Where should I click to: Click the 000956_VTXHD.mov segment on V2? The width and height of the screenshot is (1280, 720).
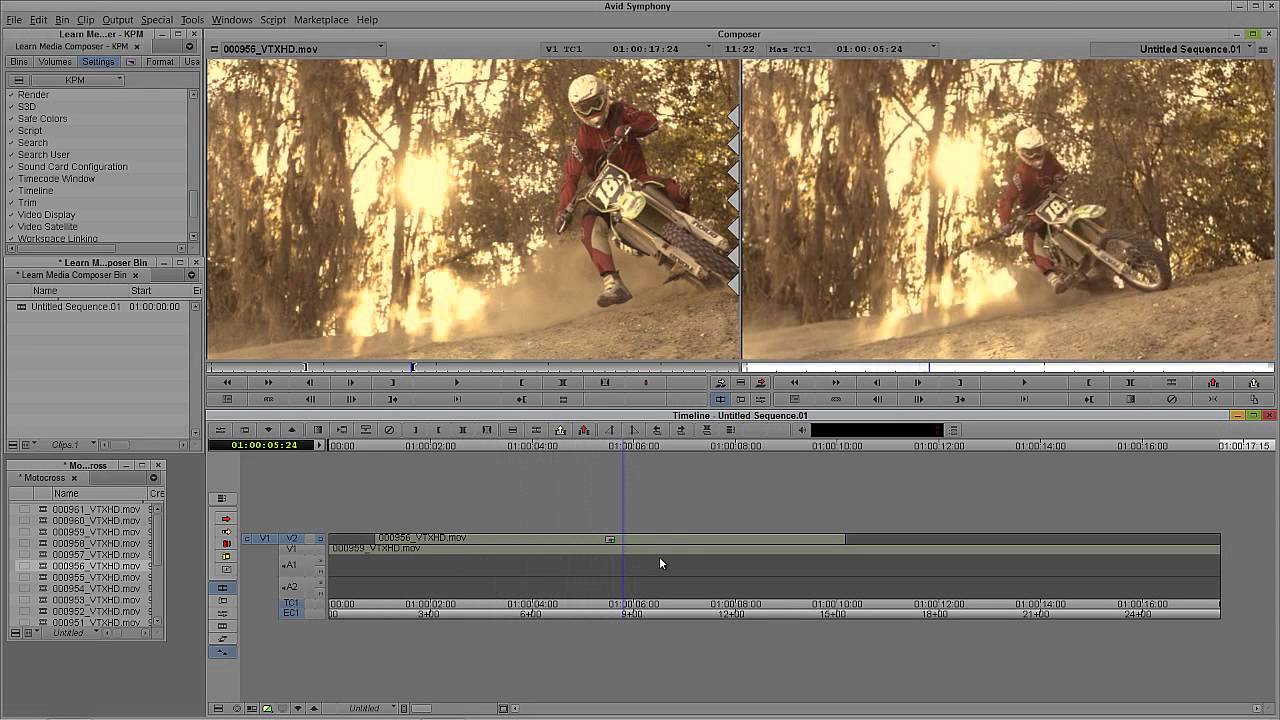(610, 538)
